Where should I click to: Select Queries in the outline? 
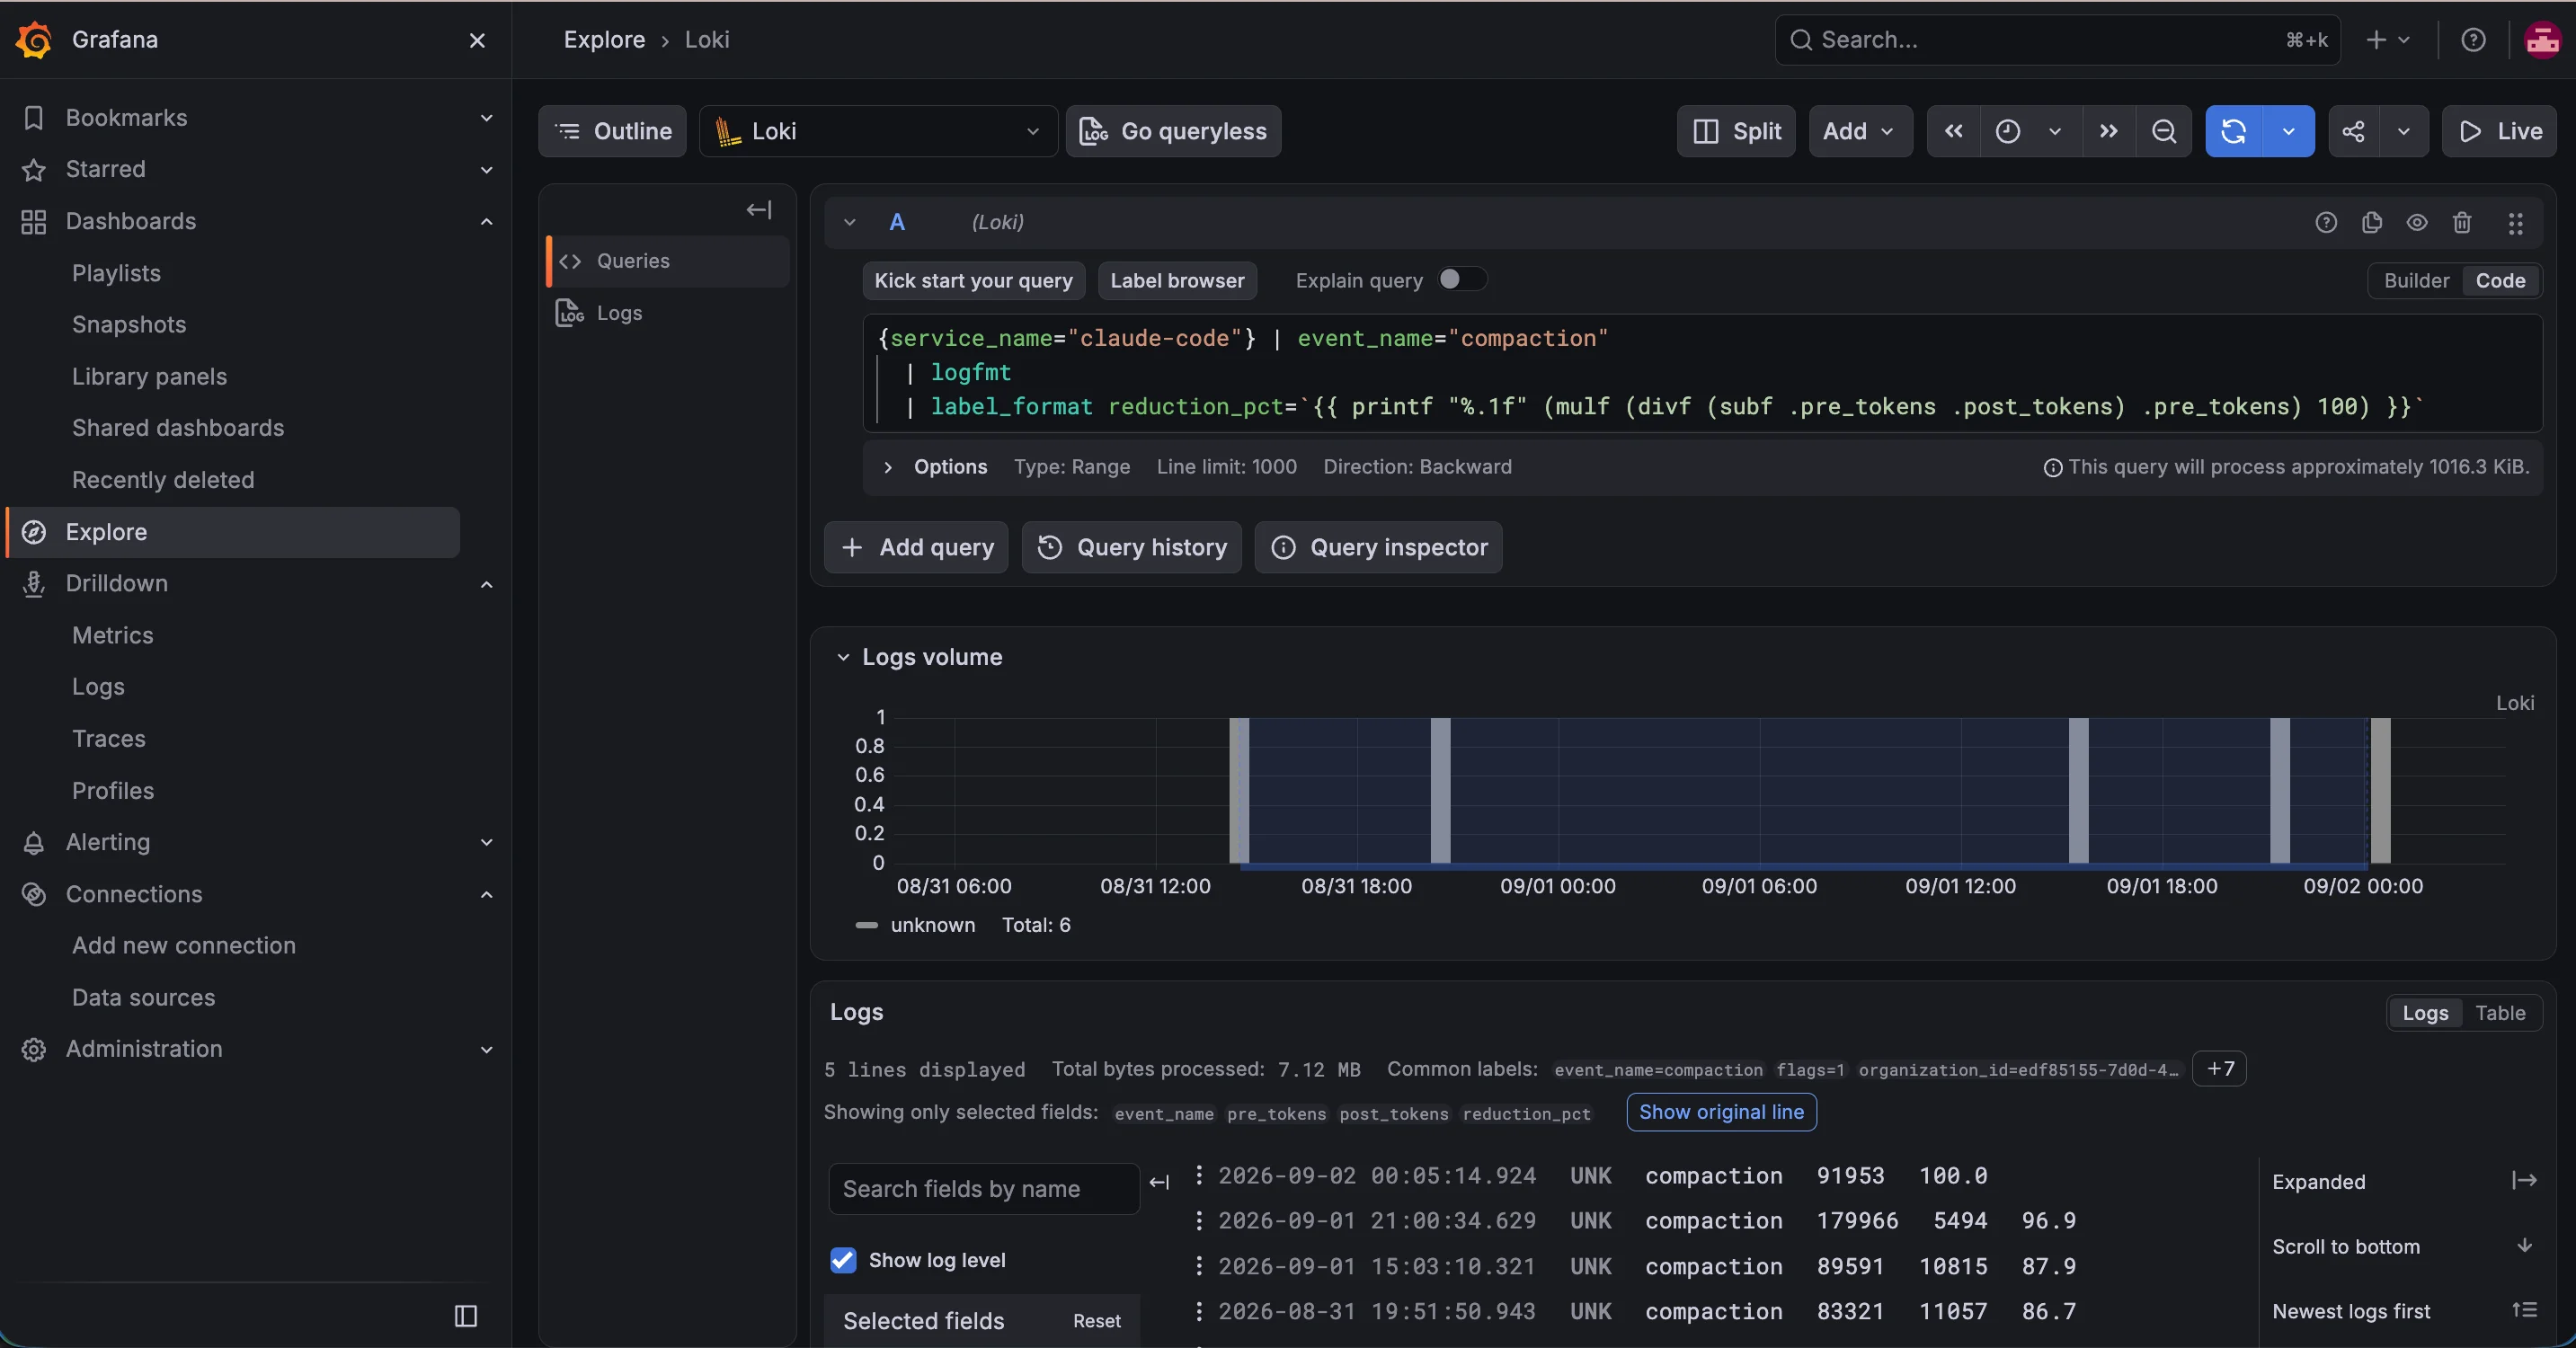coord(668,261)
